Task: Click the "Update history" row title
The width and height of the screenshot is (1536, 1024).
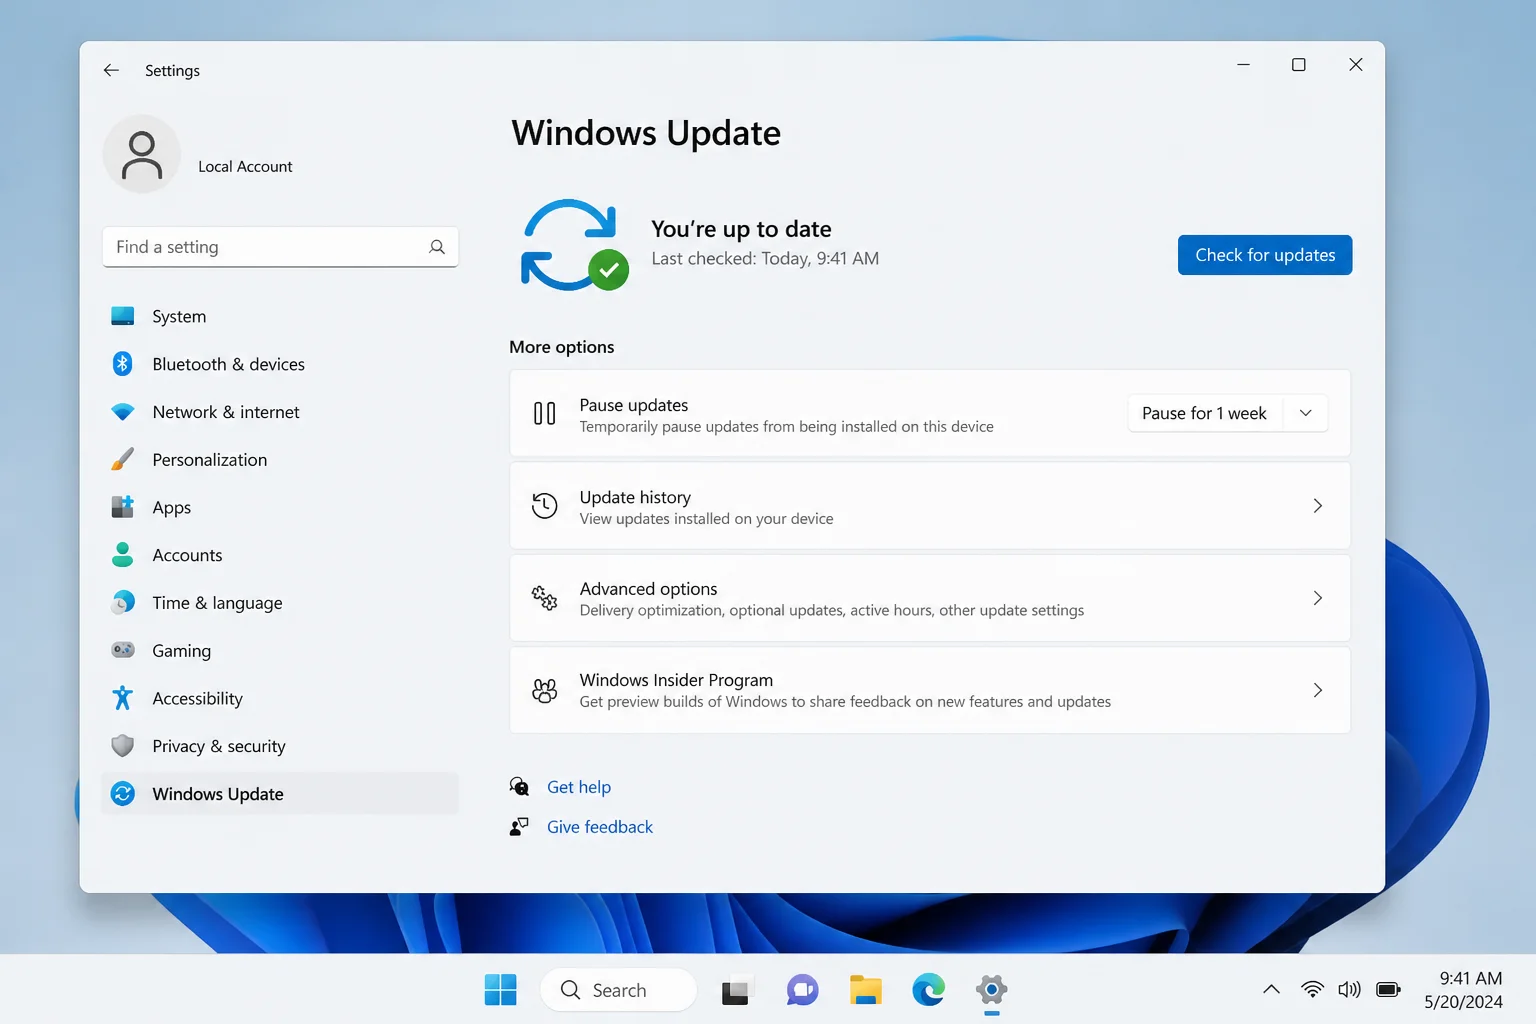Action: 635,497
